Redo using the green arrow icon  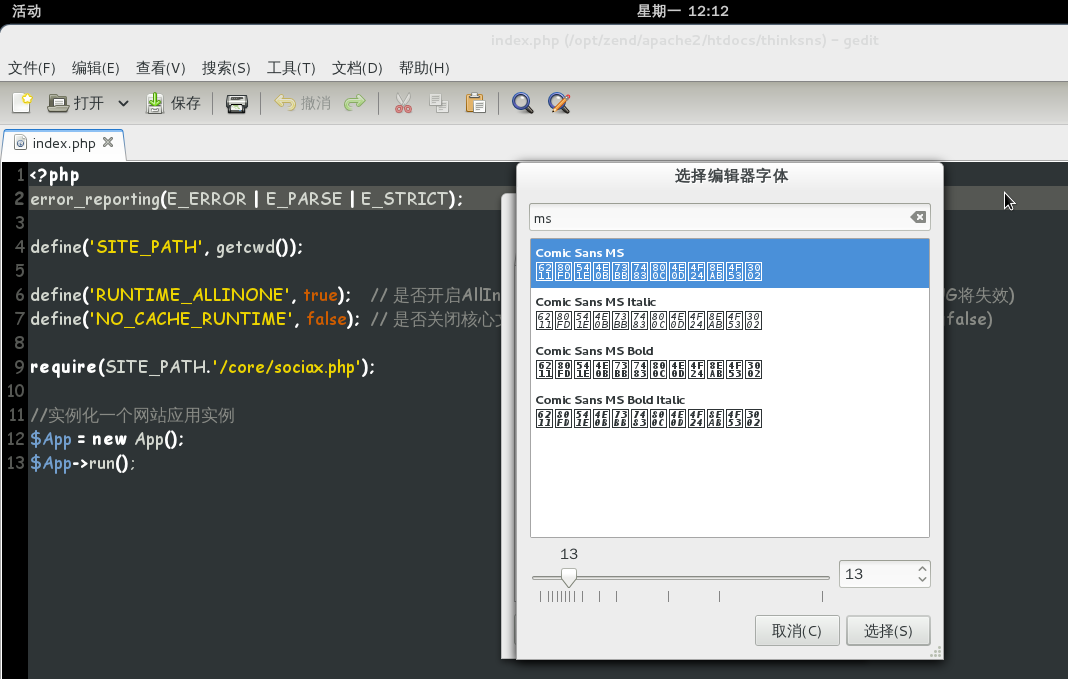355,103
